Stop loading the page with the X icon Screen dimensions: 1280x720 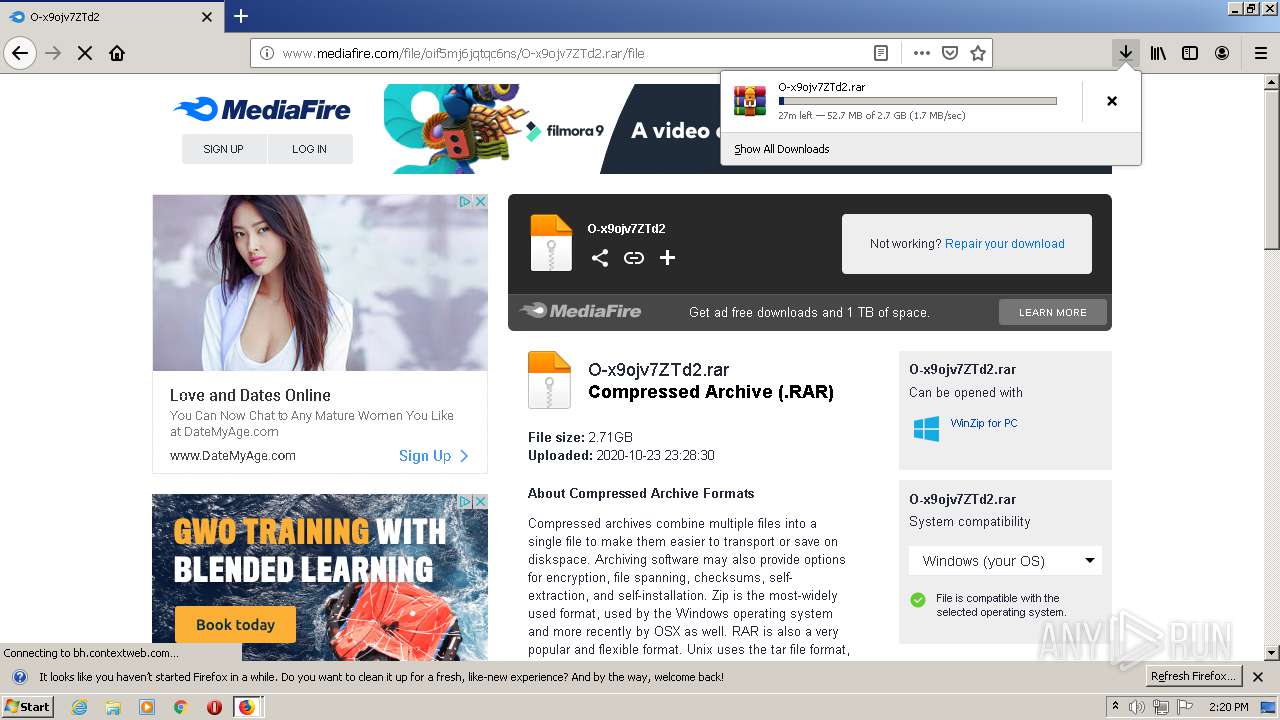(x=85, y=53)
